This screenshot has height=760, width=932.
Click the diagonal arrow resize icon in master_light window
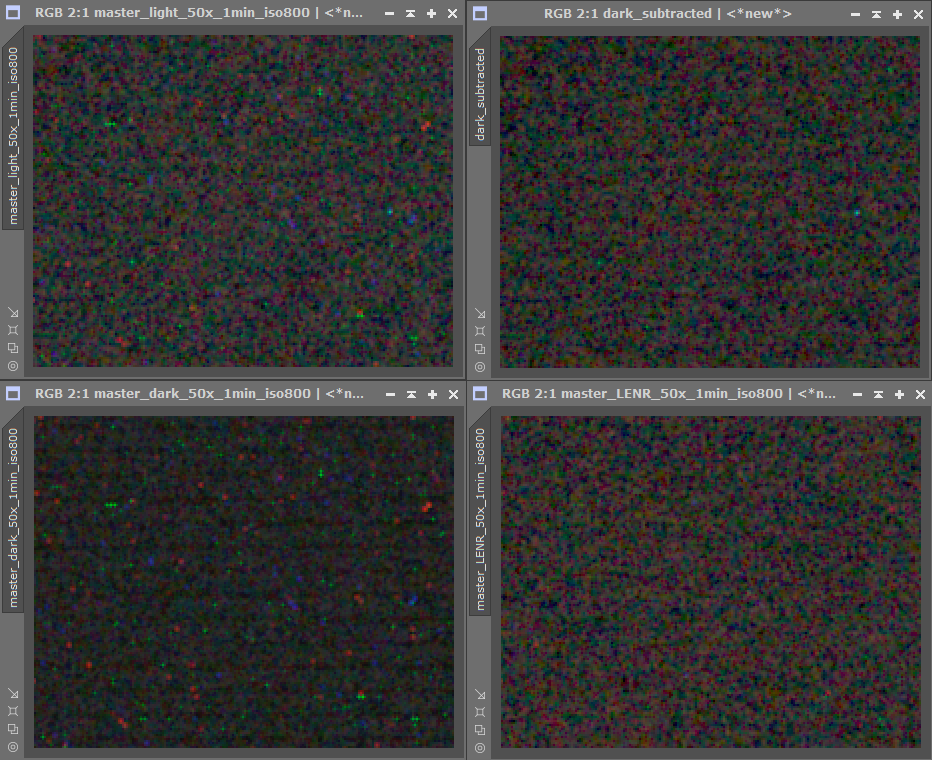pyautogui.click(x=13, y=312)
